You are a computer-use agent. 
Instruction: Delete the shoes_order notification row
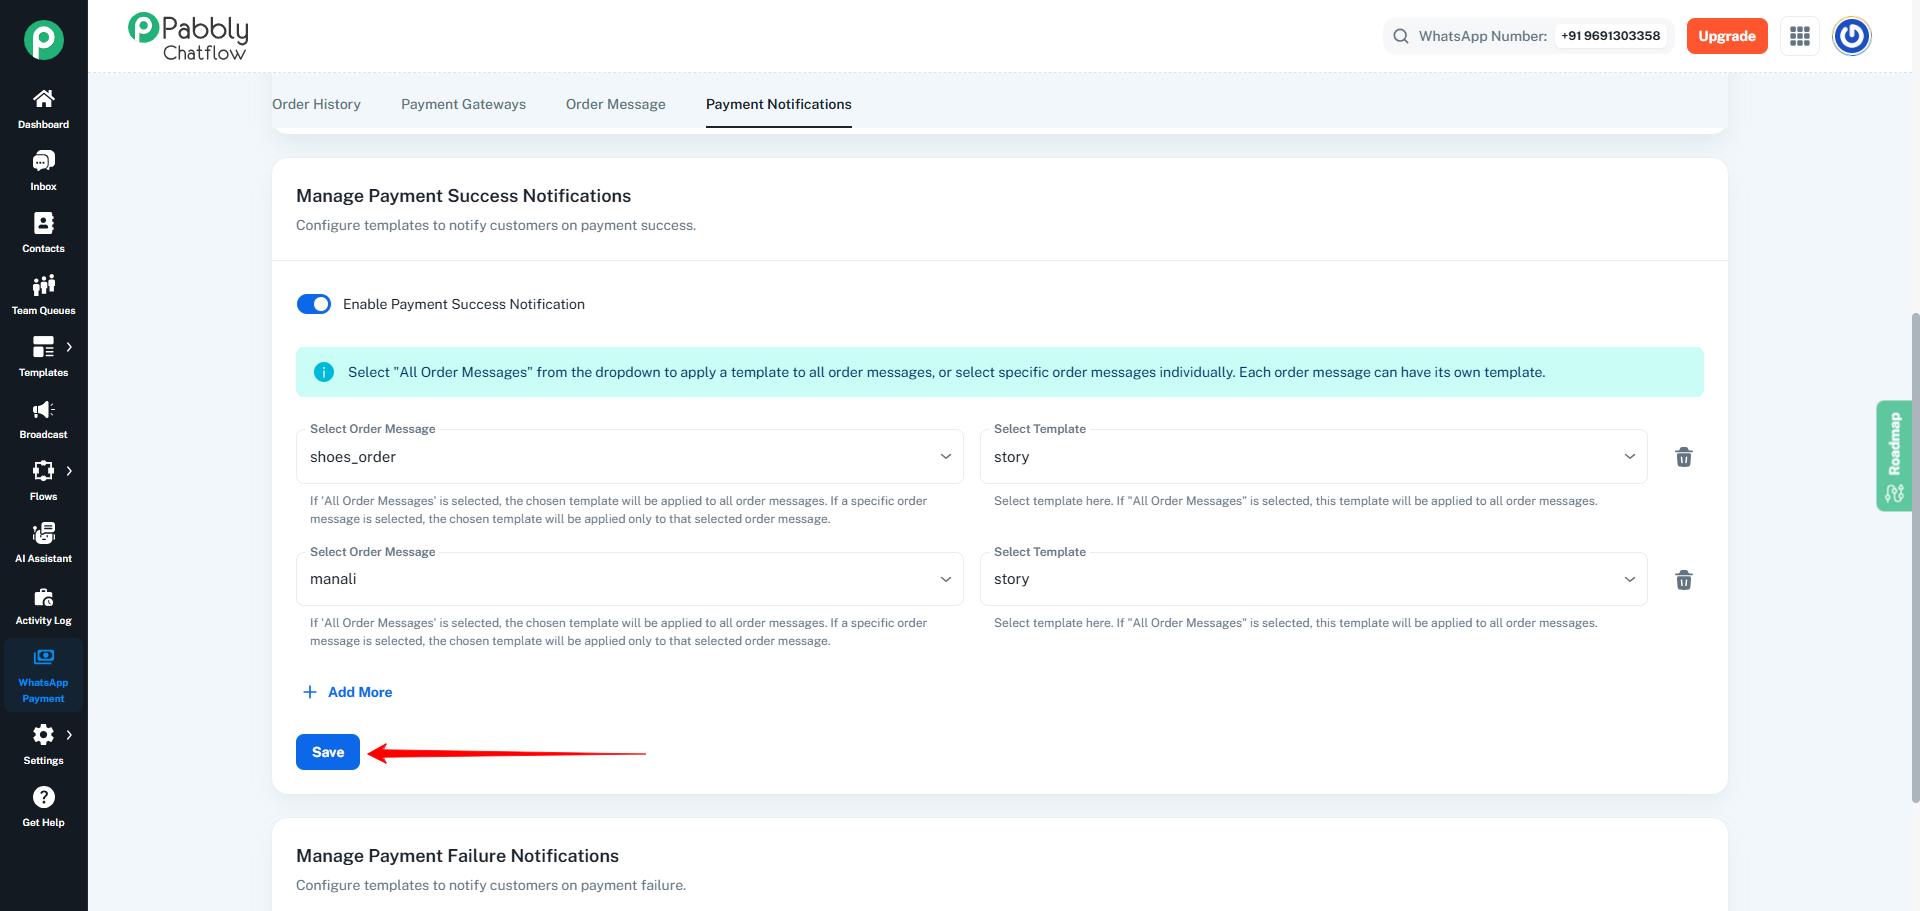click(x=1684, y=457)
